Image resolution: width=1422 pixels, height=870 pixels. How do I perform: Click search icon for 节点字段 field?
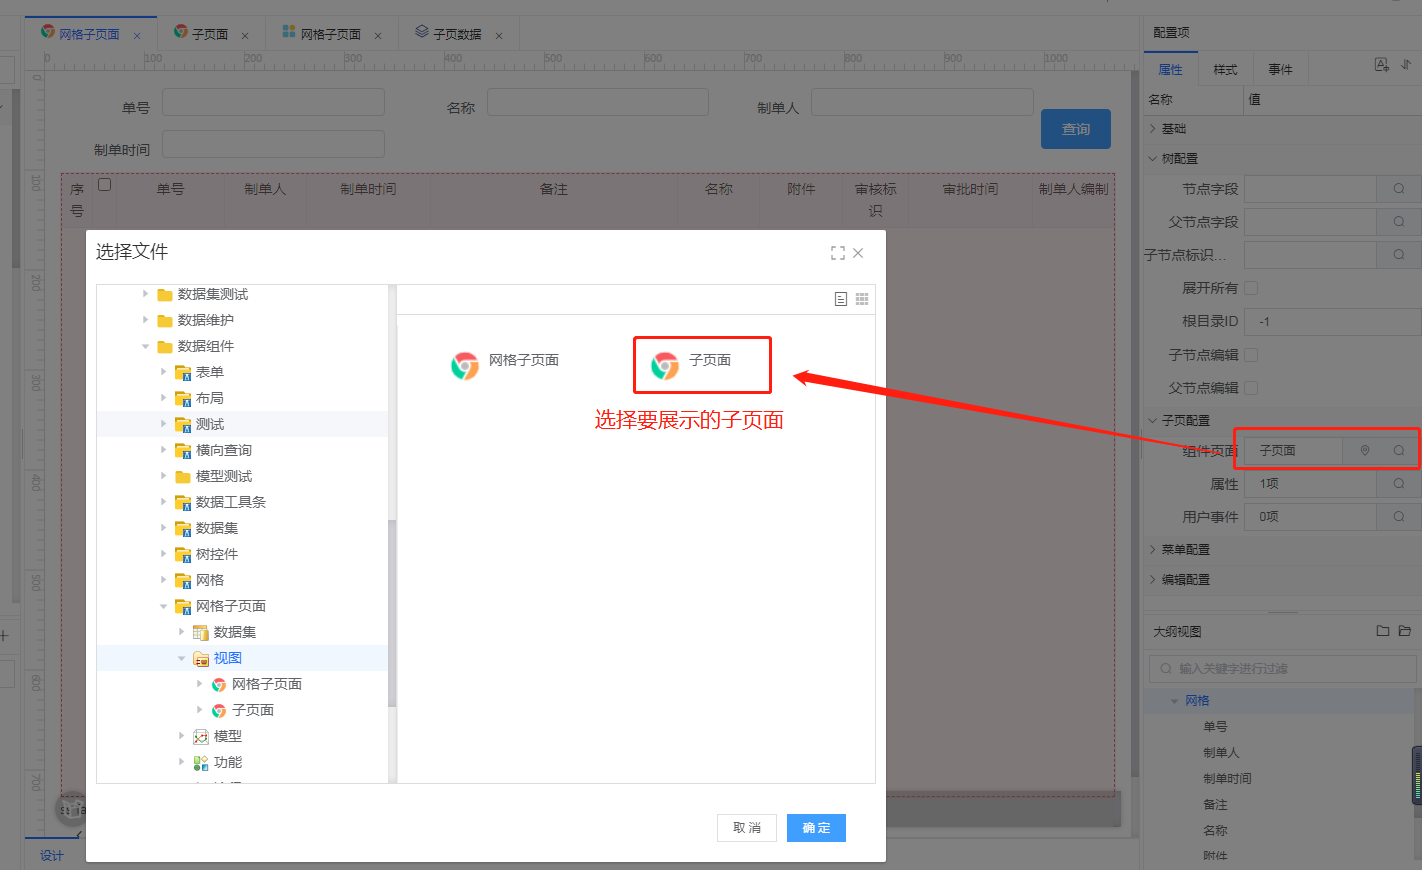(x=1399, y=189)
